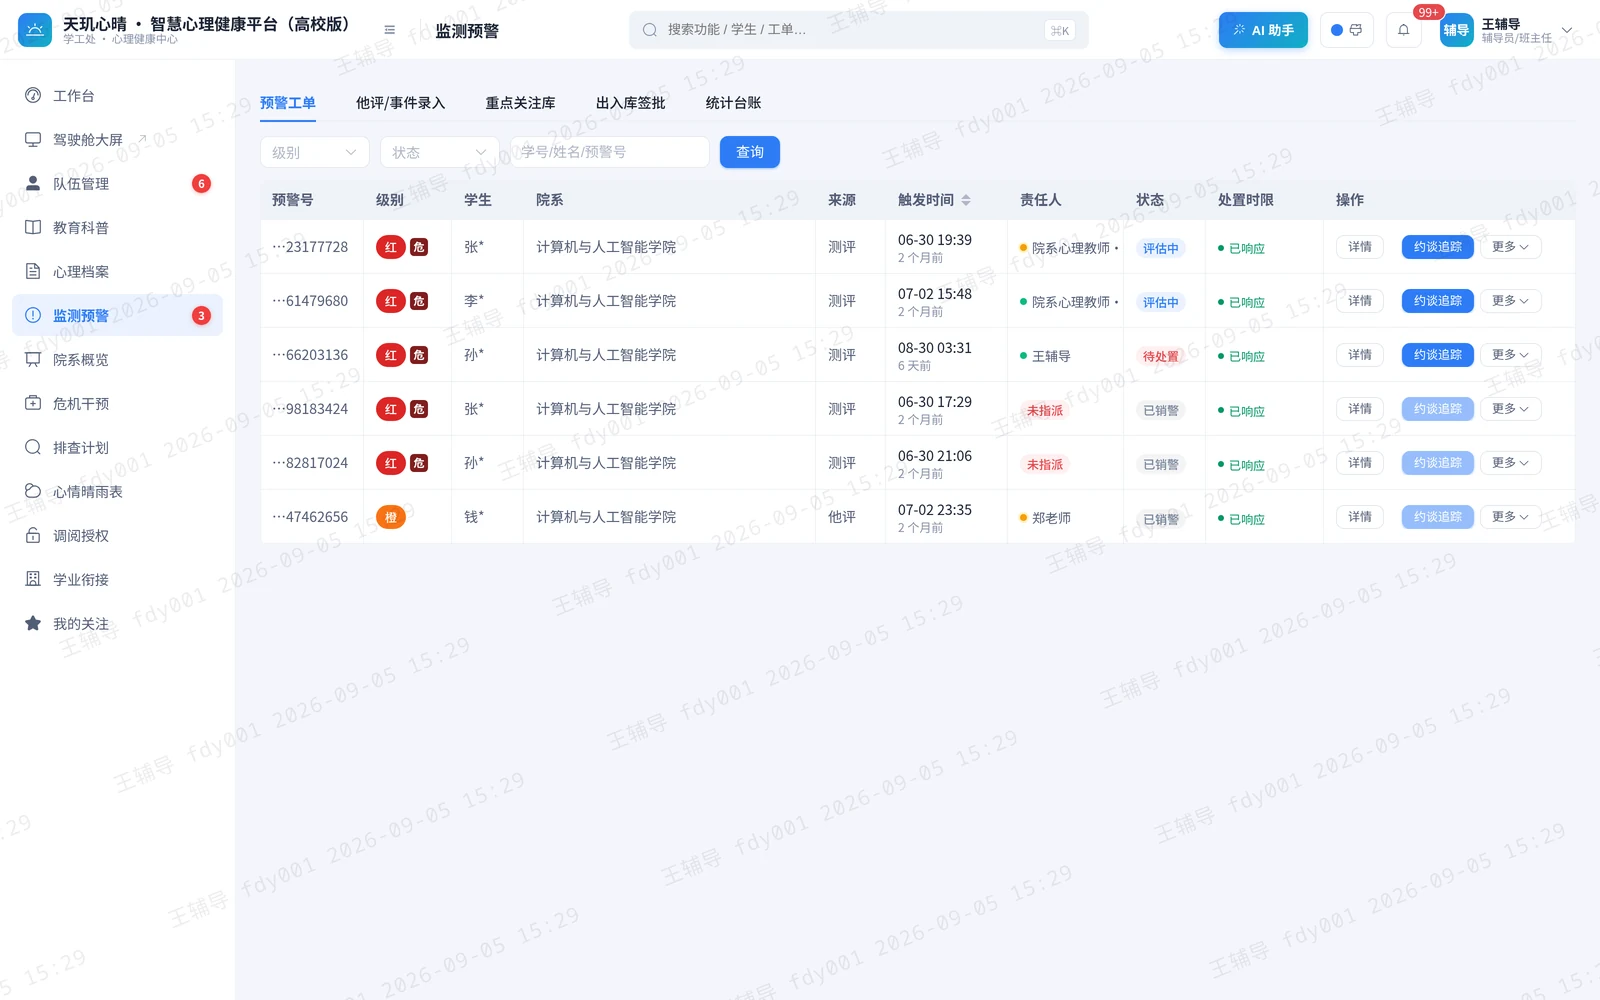Click the external-link arrow beside 驾驶舱大屏
This screenshot has width=1600, height=1000.
142,138
